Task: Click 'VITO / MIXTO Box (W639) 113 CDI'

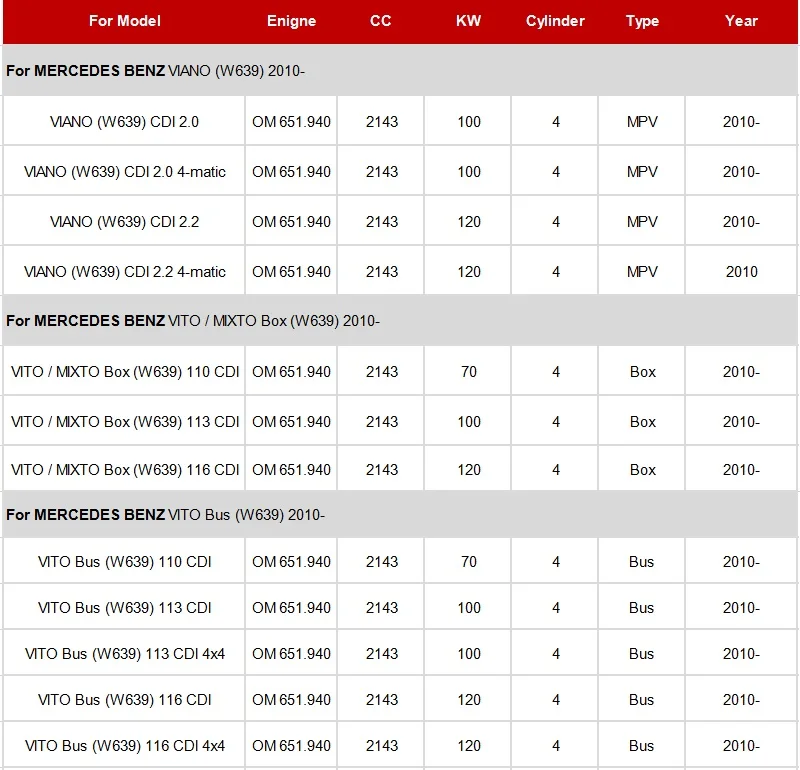Action: (x=124, y=421)
